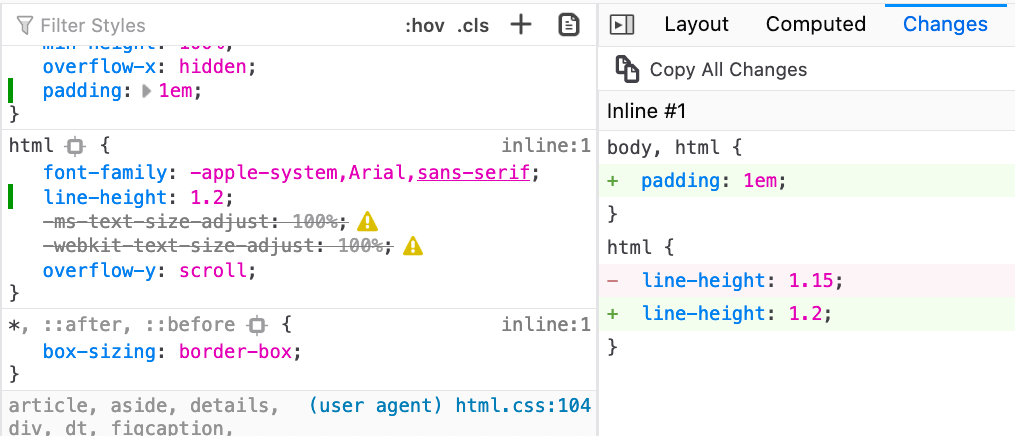Edit the overflow-x hidden value

(x=212, y=67)
